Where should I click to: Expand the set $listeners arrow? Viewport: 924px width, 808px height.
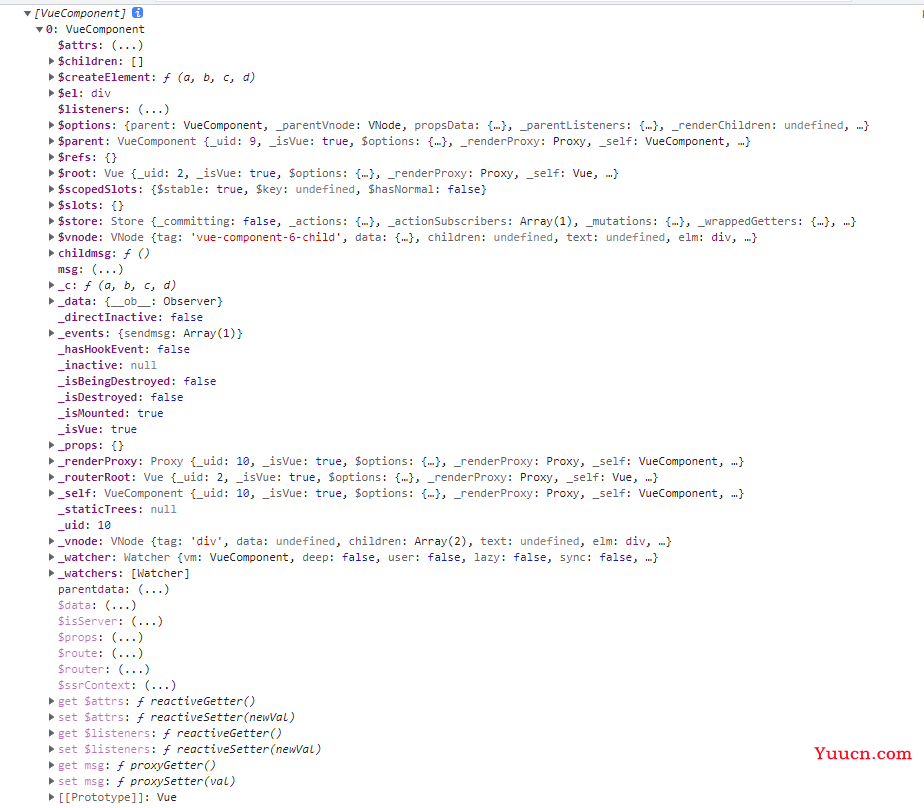[51, 748]
